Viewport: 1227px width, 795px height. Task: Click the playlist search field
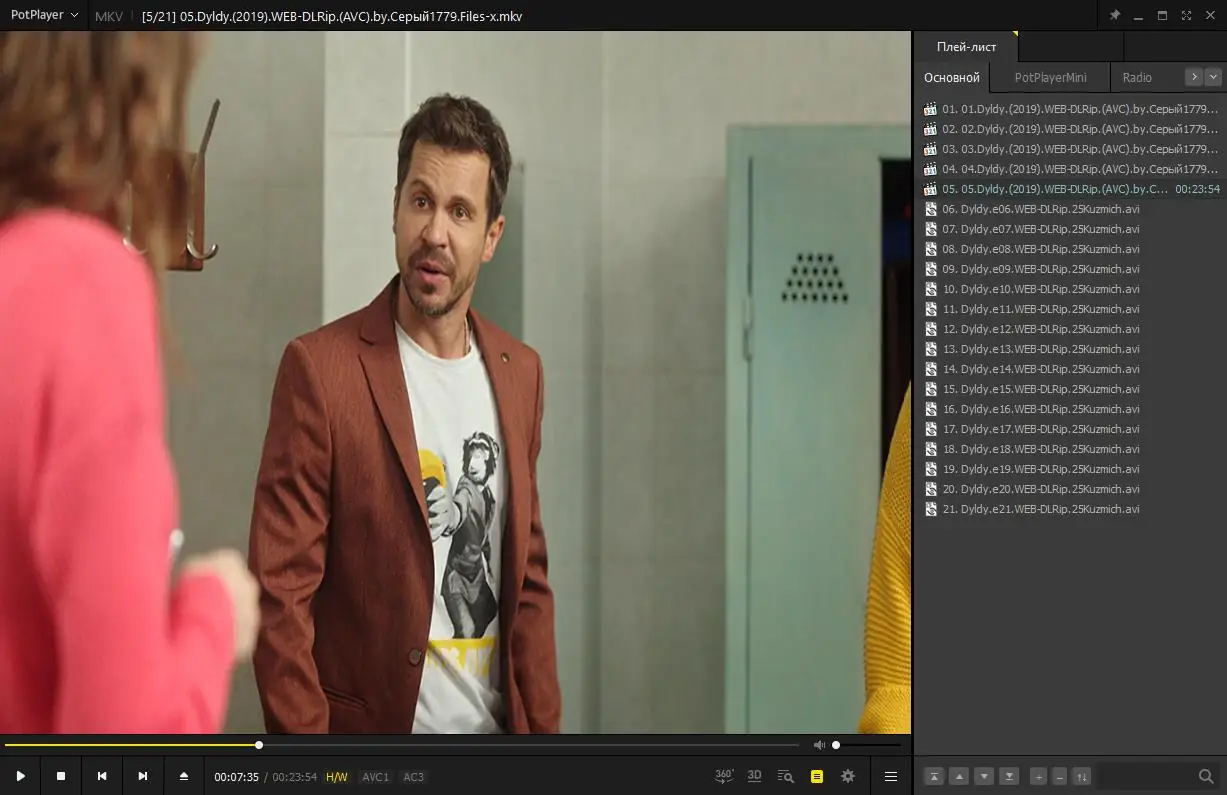[1150, 776]
